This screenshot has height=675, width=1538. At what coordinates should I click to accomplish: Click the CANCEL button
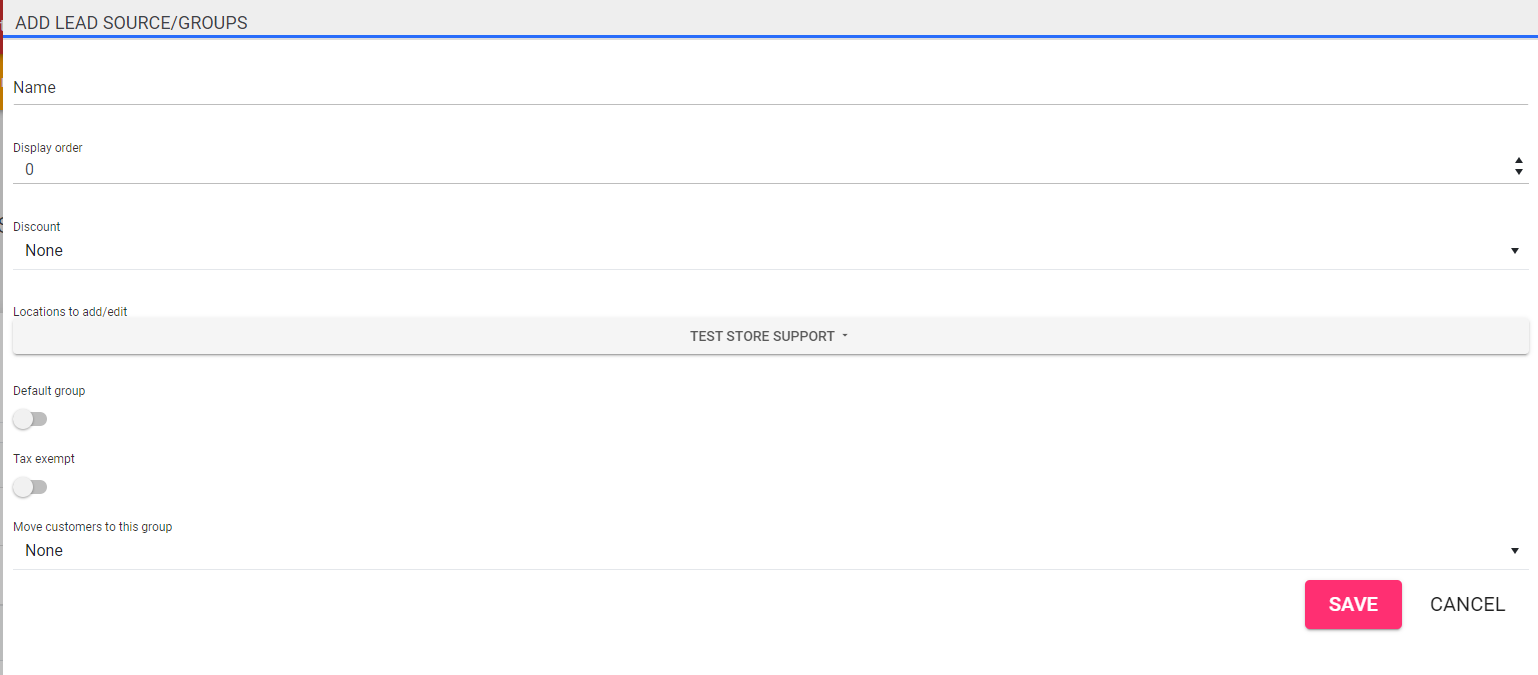click(x=1467, y=604)
